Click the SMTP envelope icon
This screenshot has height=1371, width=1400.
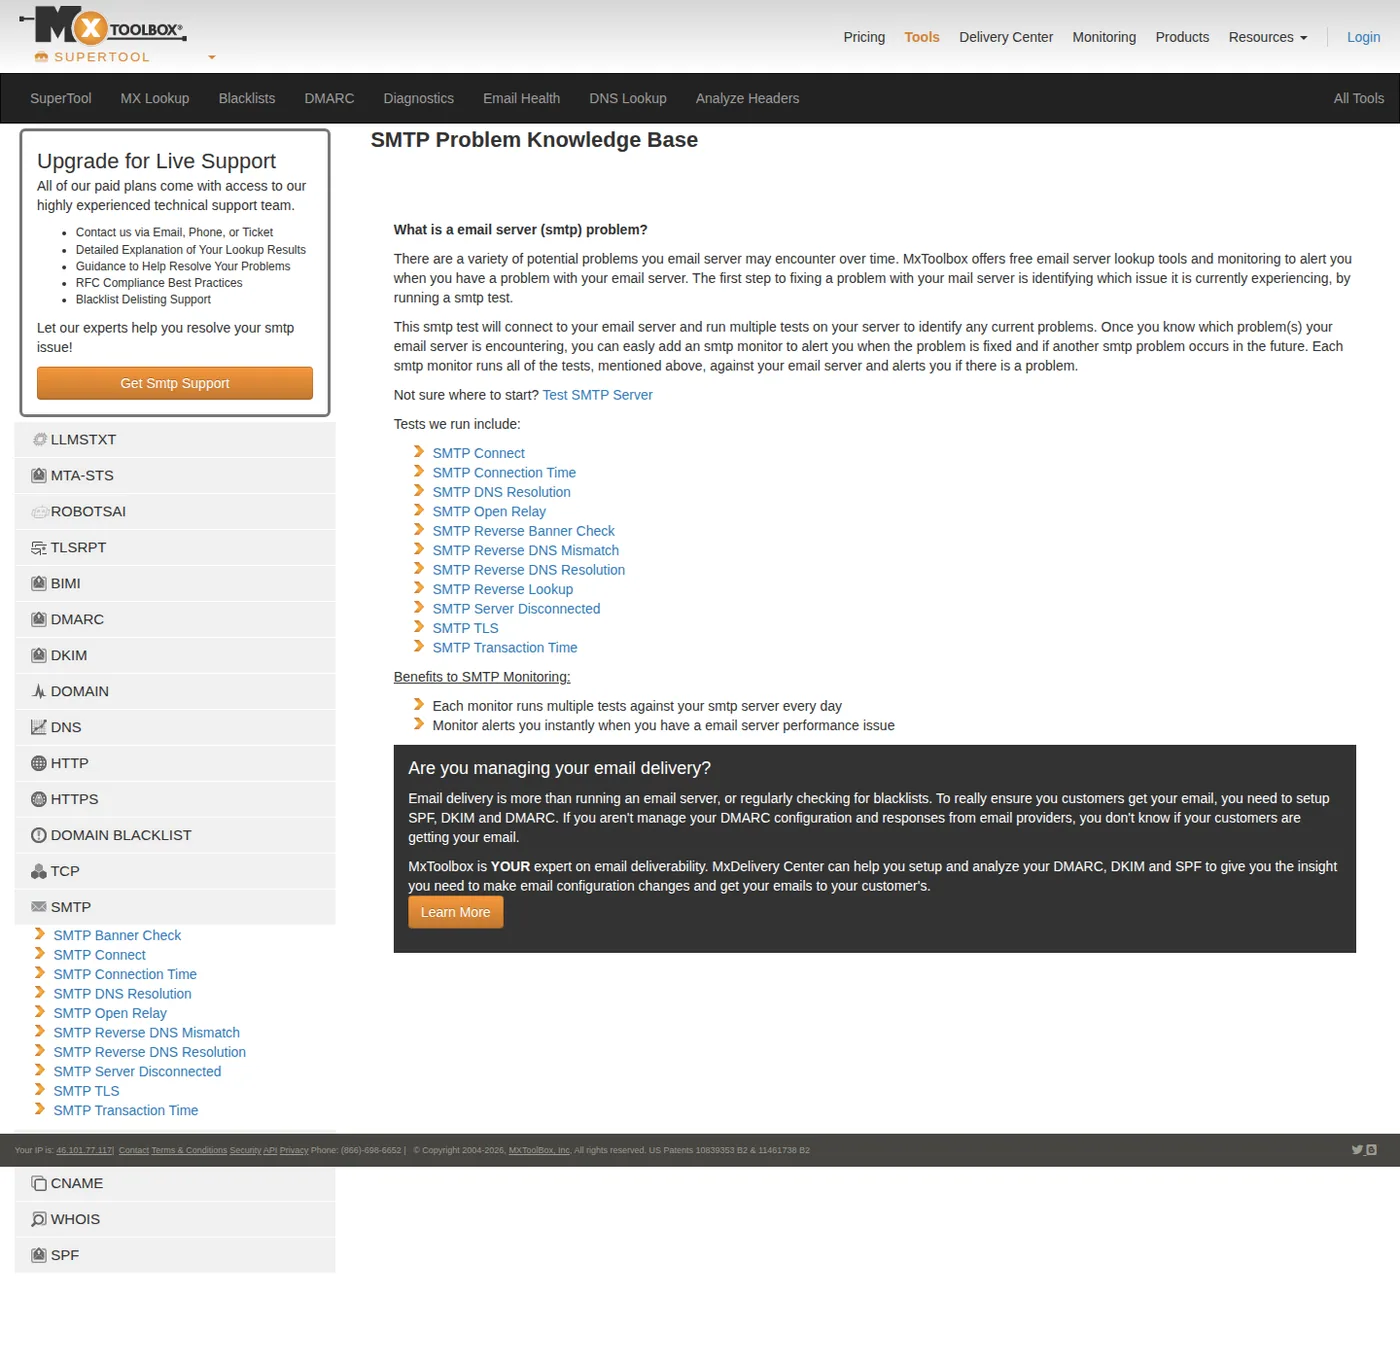point(39,908)
